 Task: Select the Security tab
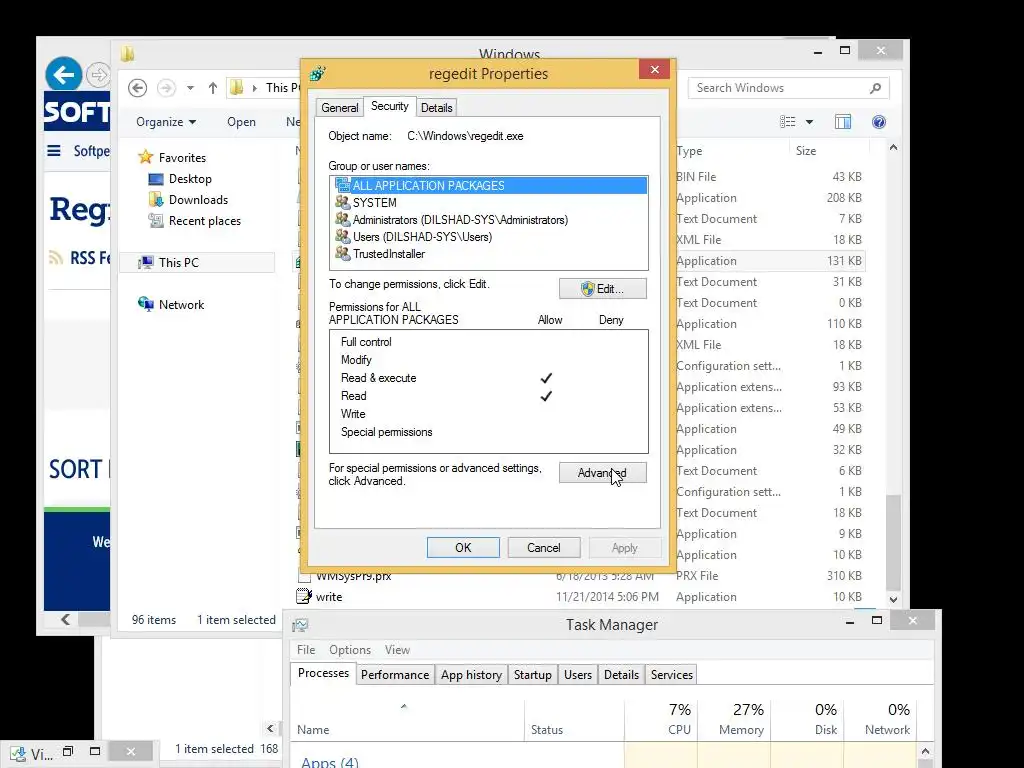[x=389, y=106]
